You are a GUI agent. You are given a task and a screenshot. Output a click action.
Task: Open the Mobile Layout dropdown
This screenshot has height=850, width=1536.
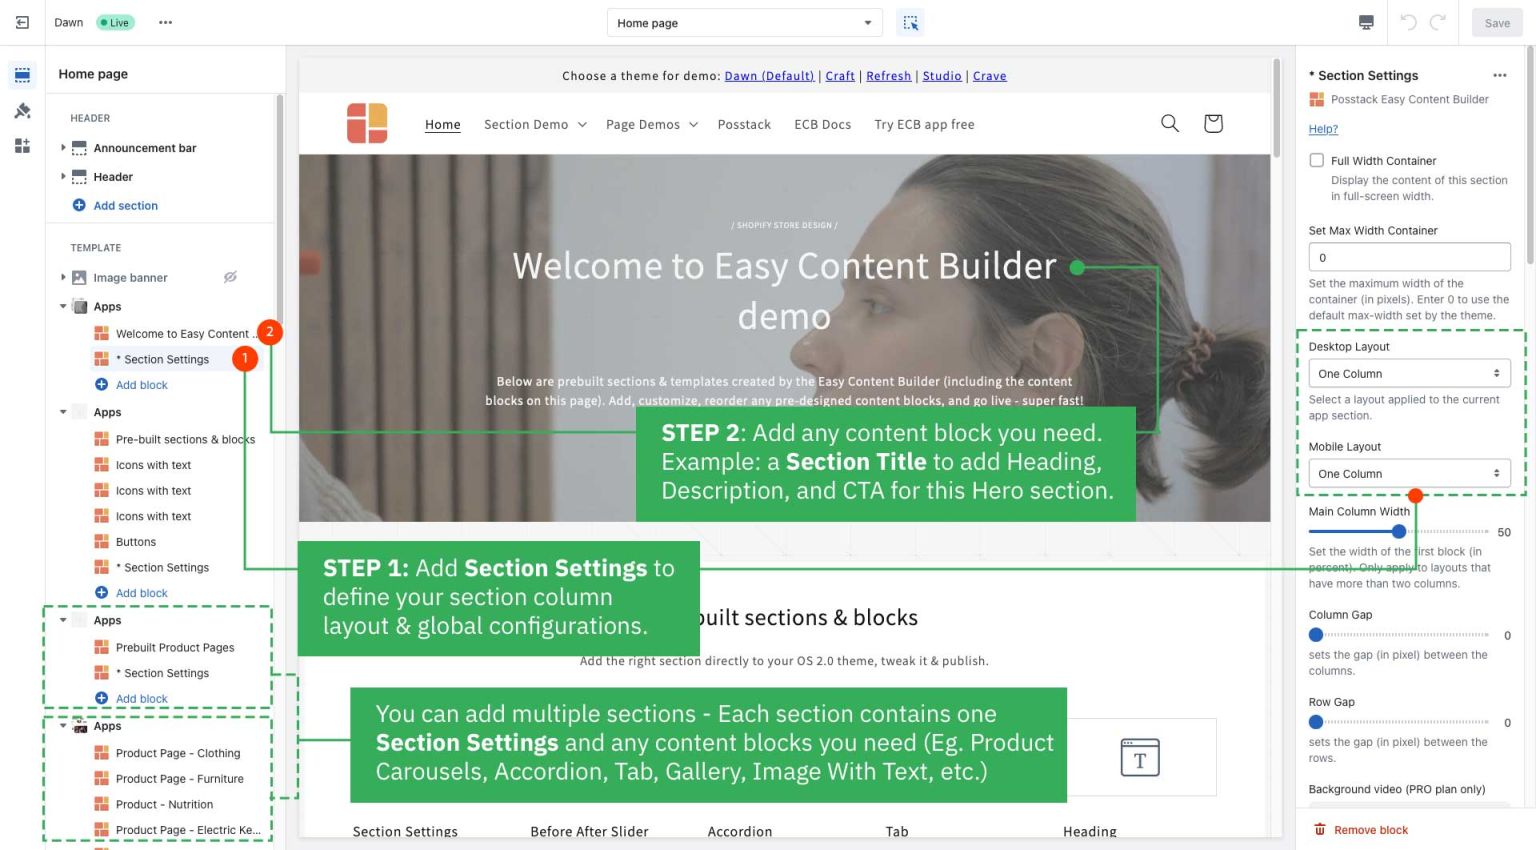pyautogui.click(x=1408, y=473)
